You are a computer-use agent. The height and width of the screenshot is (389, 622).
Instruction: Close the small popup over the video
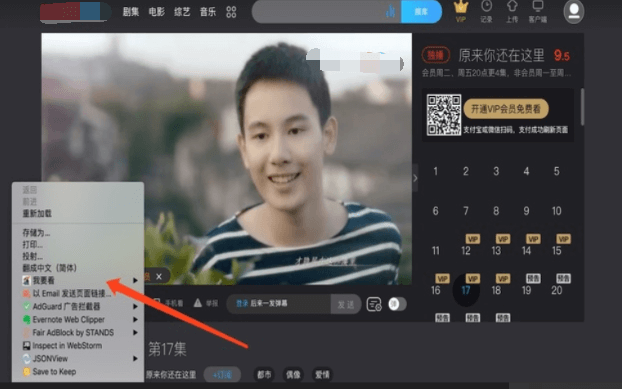click(x=159, y=276)
